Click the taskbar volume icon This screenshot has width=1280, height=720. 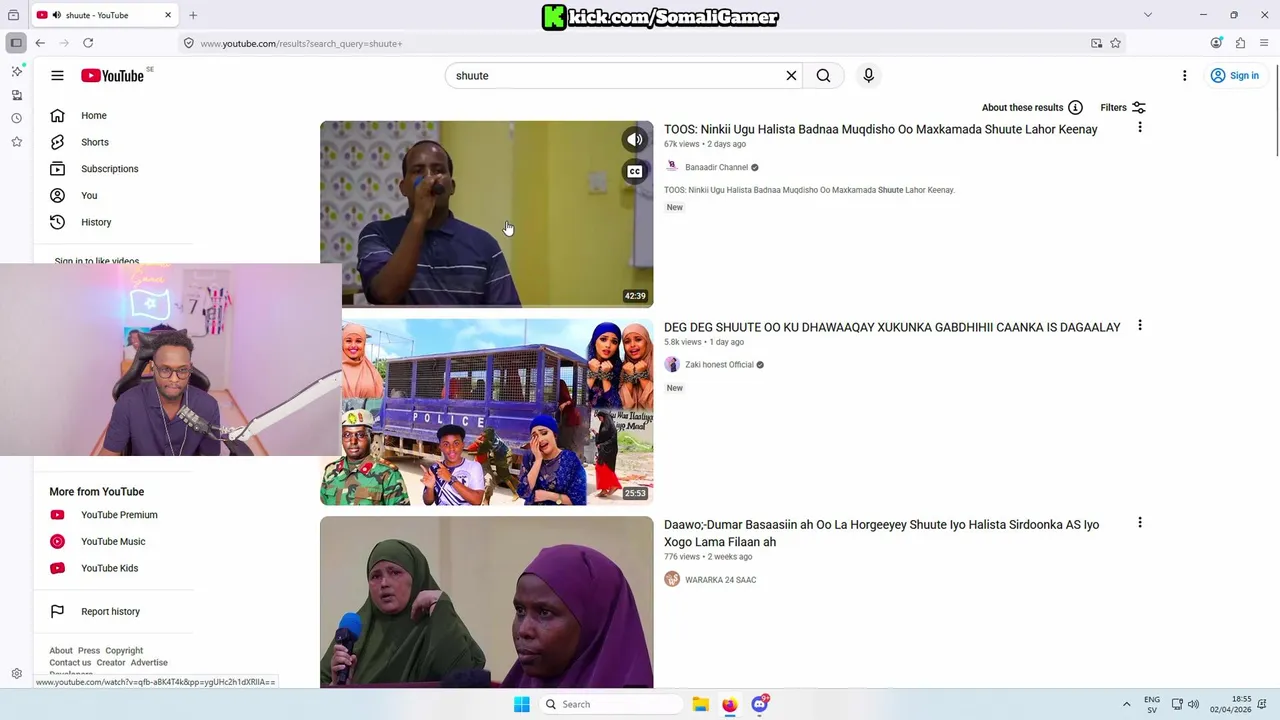[1193, 704]
